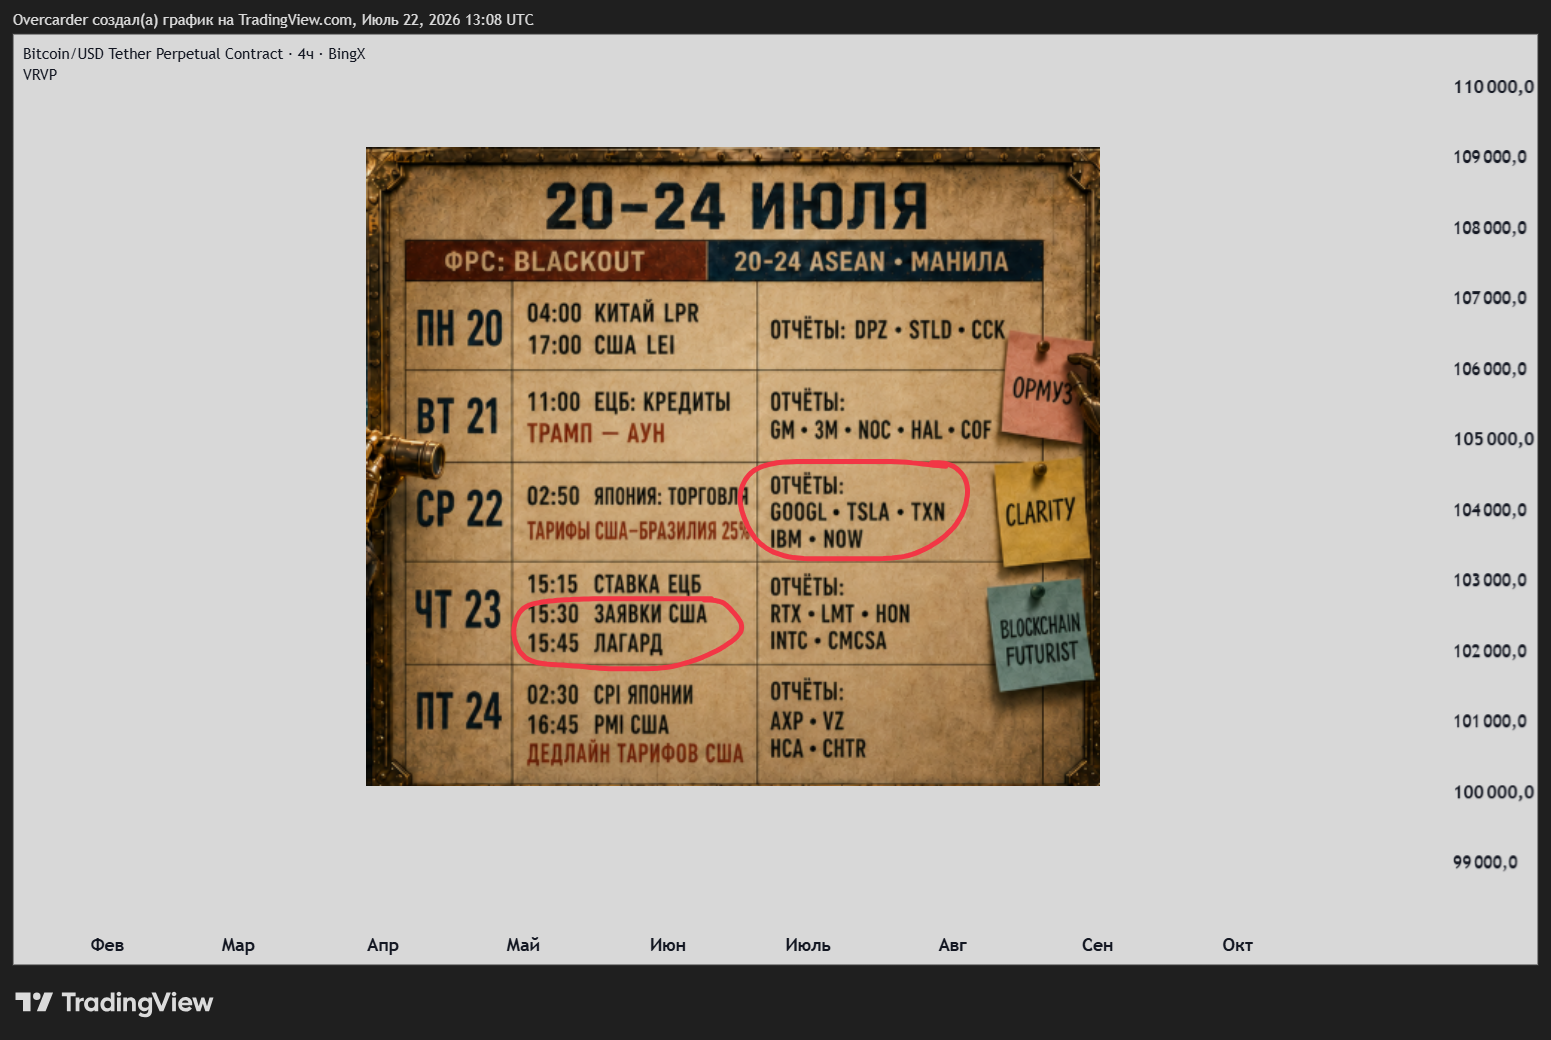Select the Авг time axis label
The width and height of the screenshot is (1551, 1040).
[x=953, y=945]
